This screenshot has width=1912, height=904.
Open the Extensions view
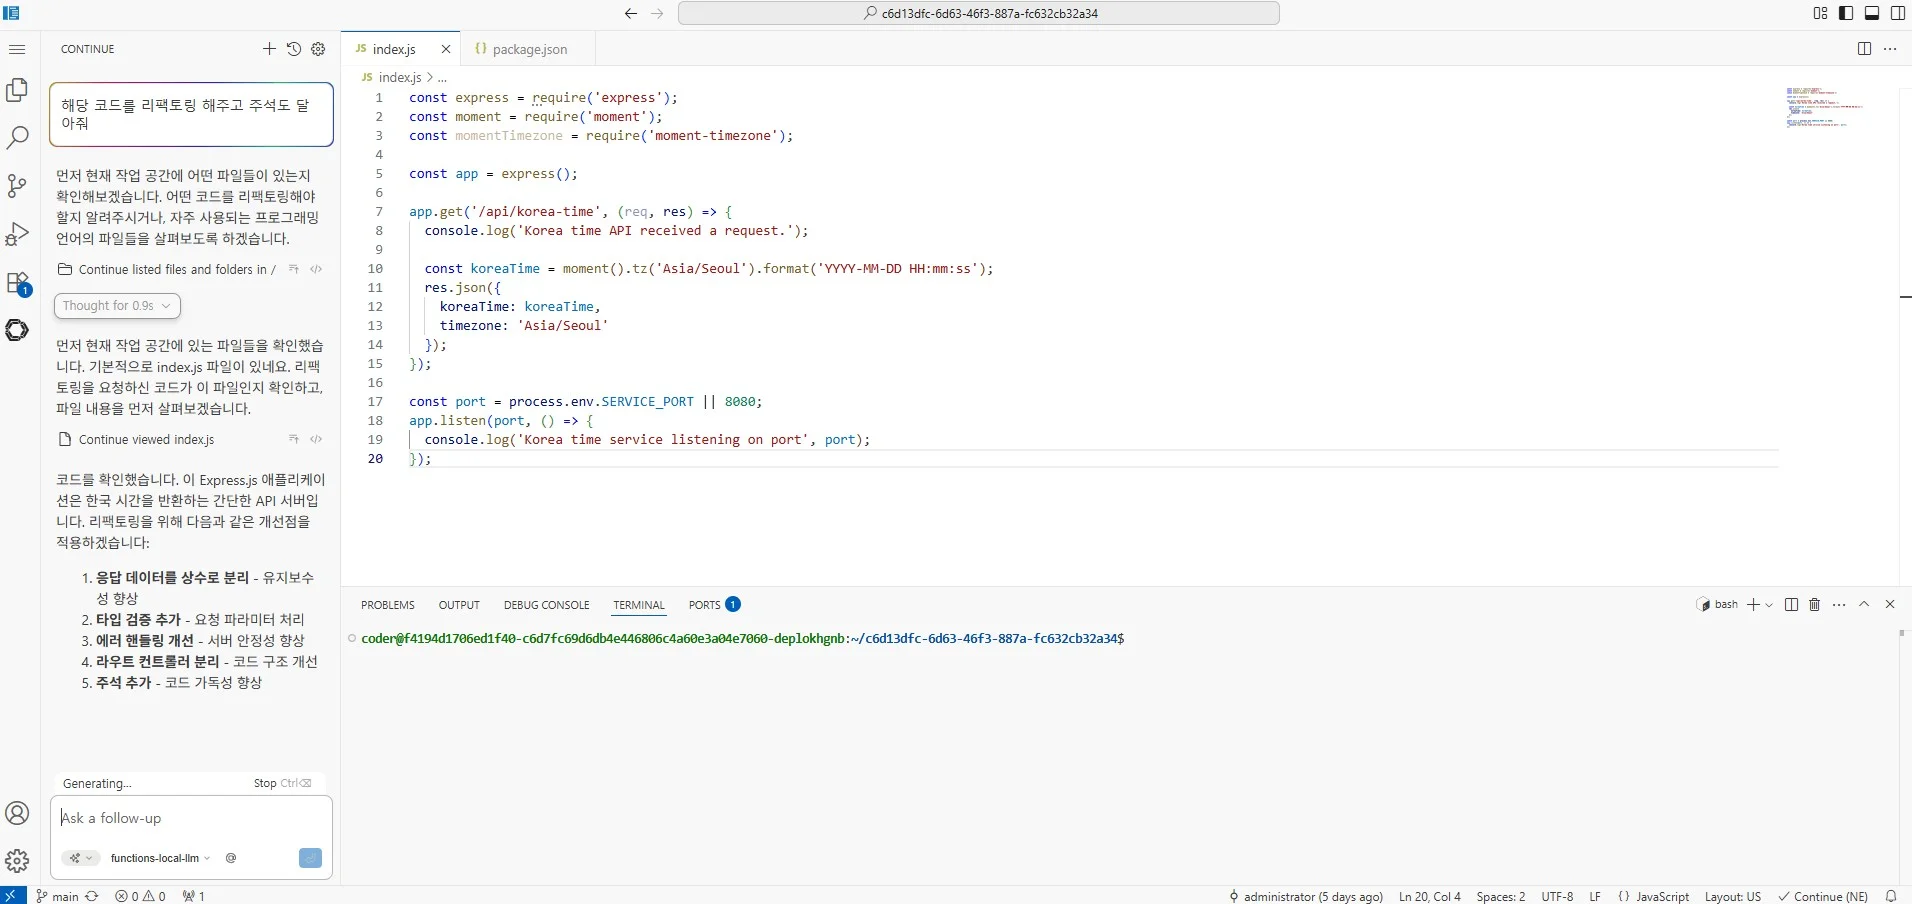coord(17,283)
